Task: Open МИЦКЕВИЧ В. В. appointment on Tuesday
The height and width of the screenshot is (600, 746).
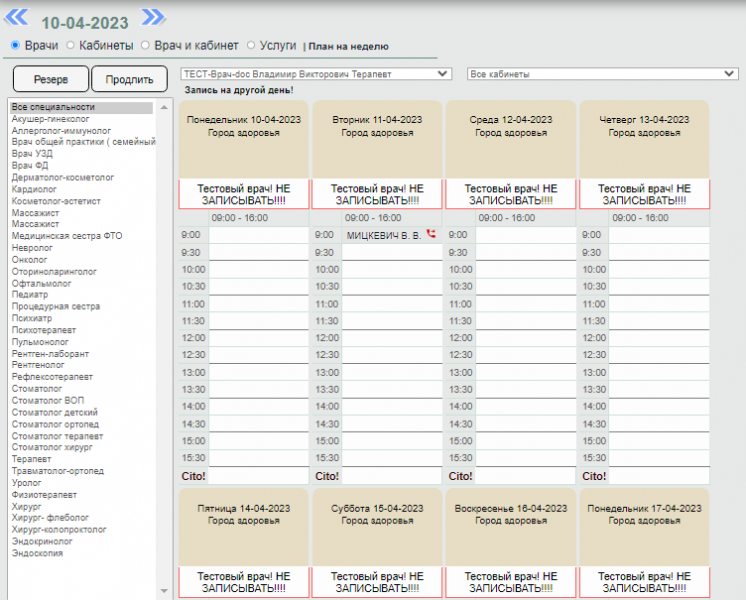Action: [383, 235]
